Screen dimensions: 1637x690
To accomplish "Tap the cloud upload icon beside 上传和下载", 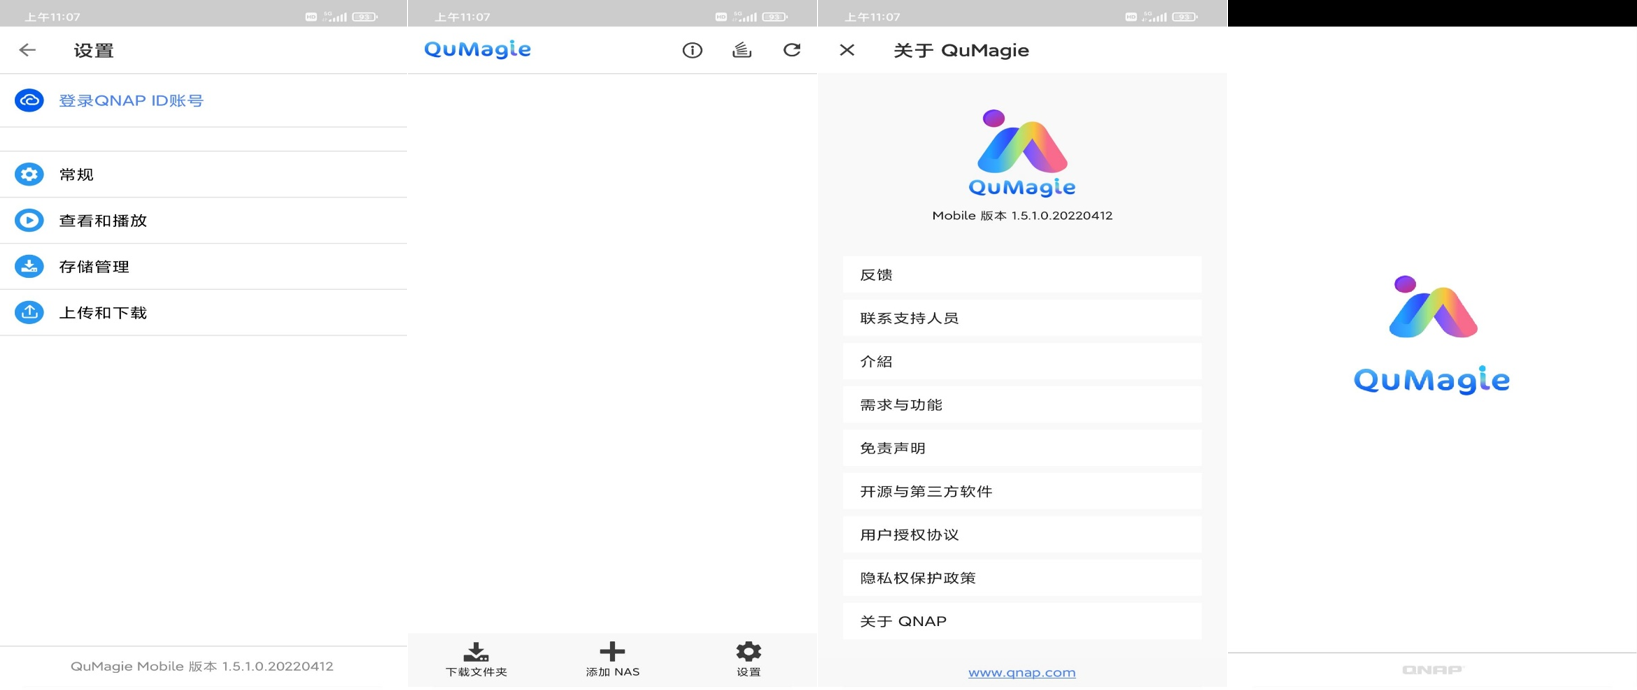I will (x=29, y=312).
